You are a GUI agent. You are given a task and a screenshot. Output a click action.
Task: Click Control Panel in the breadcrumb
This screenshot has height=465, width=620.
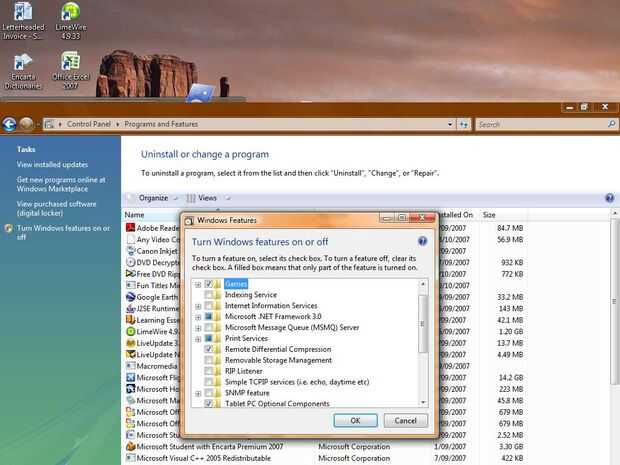89,124
